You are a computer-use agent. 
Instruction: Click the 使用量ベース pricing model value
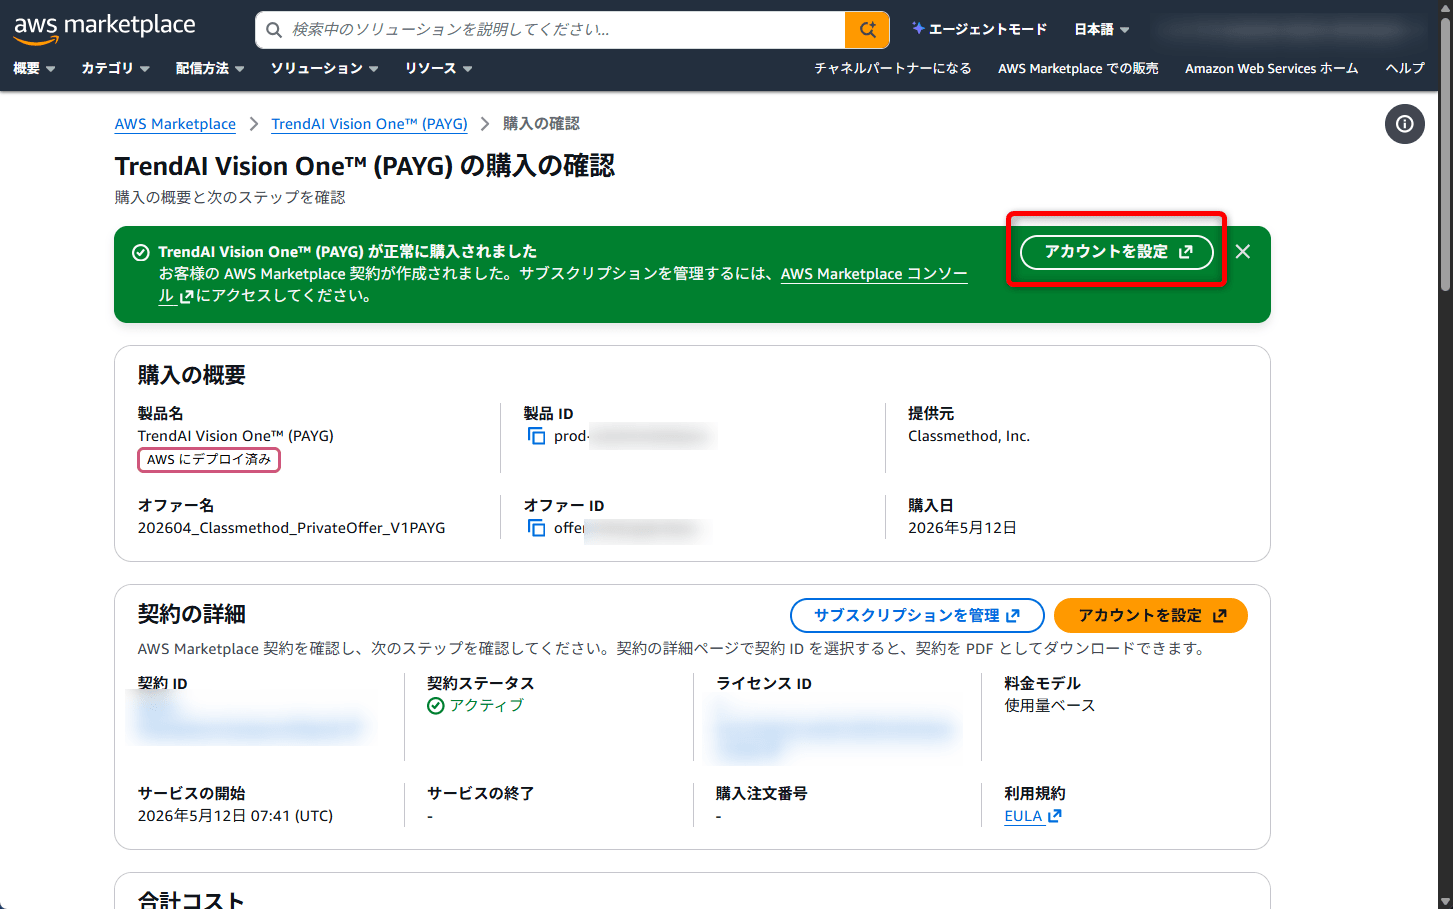click(1050, 706)
